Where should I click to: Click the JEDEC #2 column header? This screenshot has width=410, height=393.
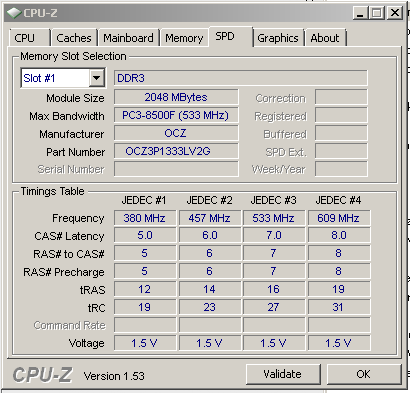[209, 200]
